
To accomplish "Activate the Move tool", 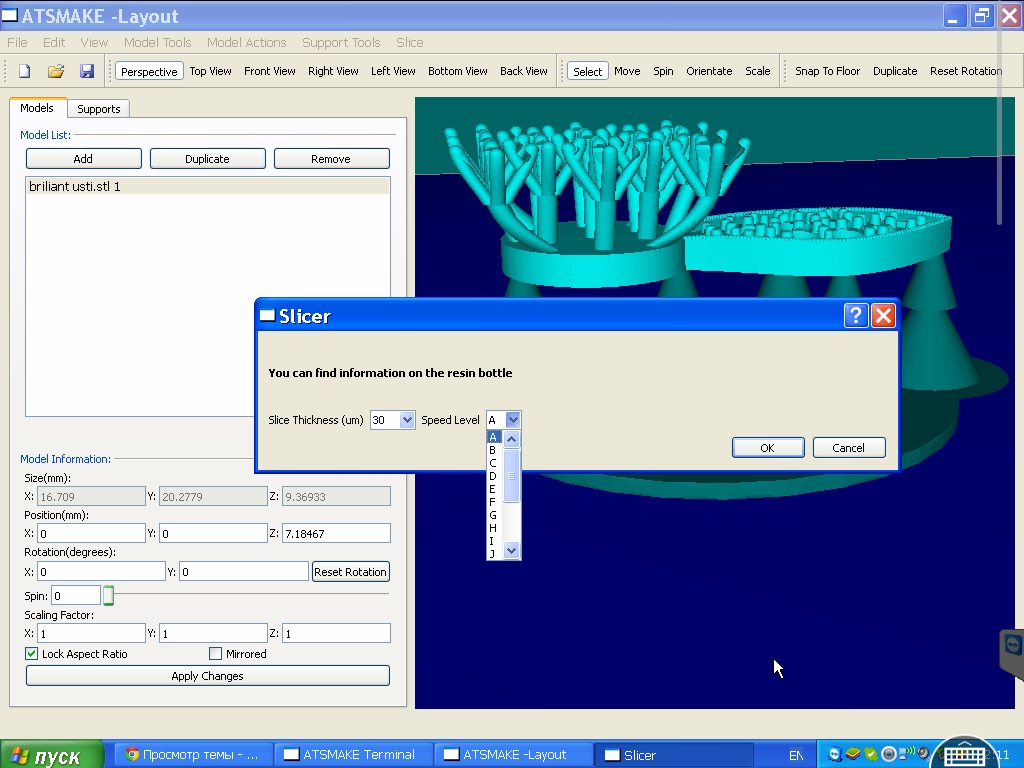I will [627, 71].
